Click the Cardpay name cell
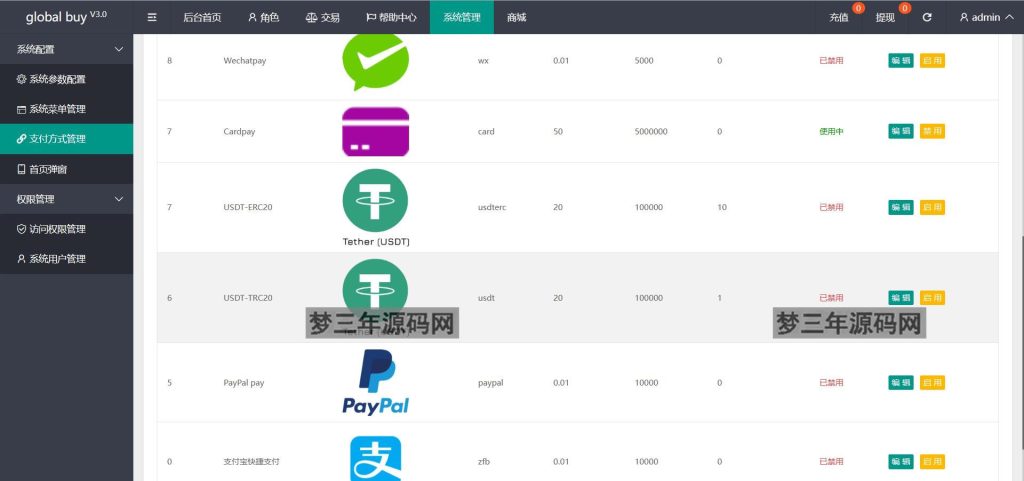1024x481 pixels. [239, 131]
